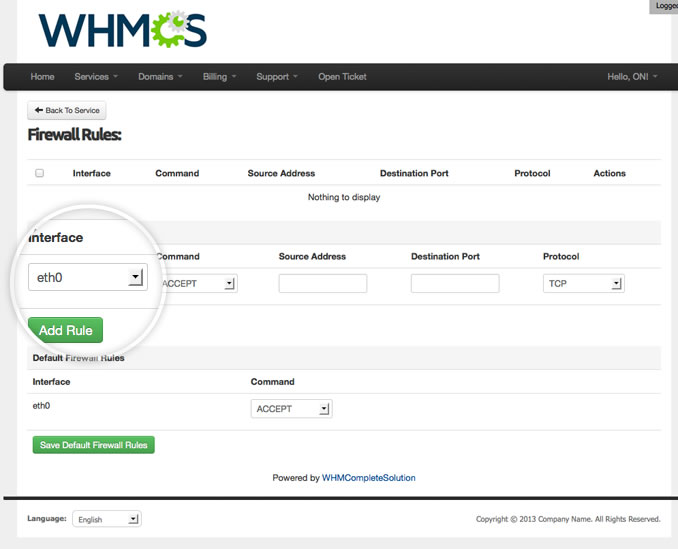Click the Destination Port input field
The width and height of the screenshot is (678, 549).
pyautogui.click(x=455, y=284)
